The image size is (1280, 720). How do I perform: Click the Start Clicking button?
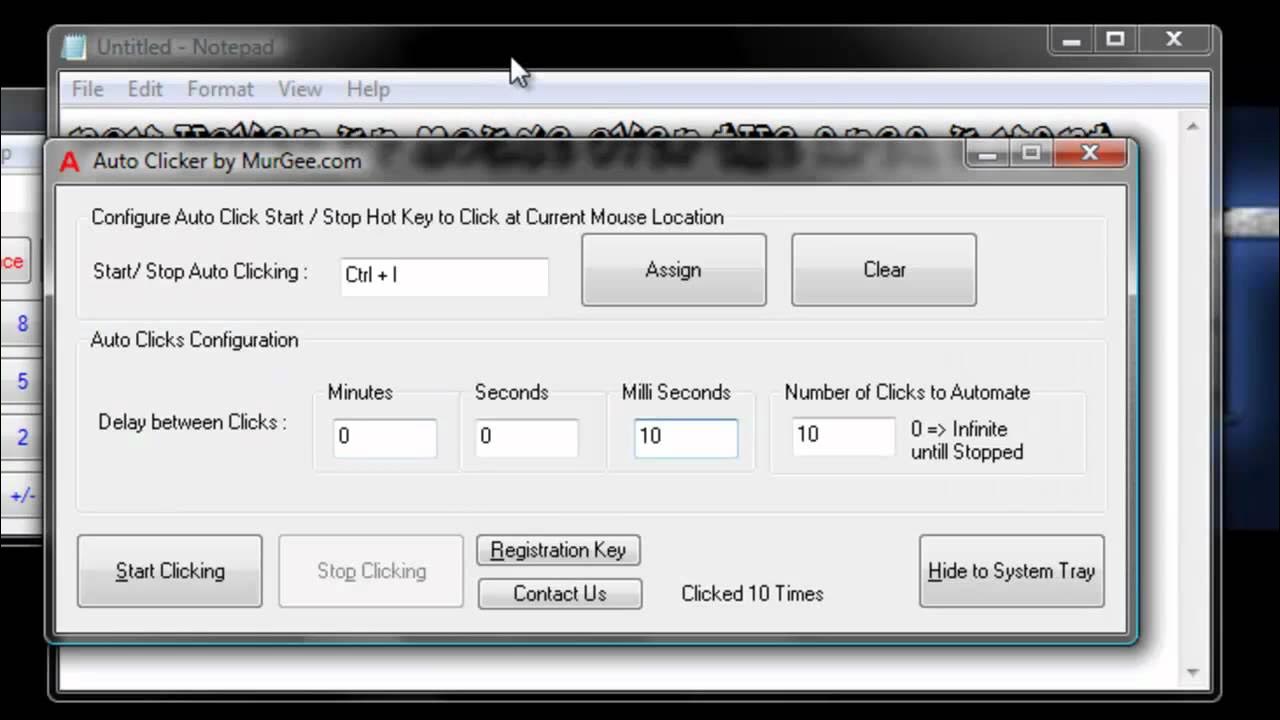(170, 571)
